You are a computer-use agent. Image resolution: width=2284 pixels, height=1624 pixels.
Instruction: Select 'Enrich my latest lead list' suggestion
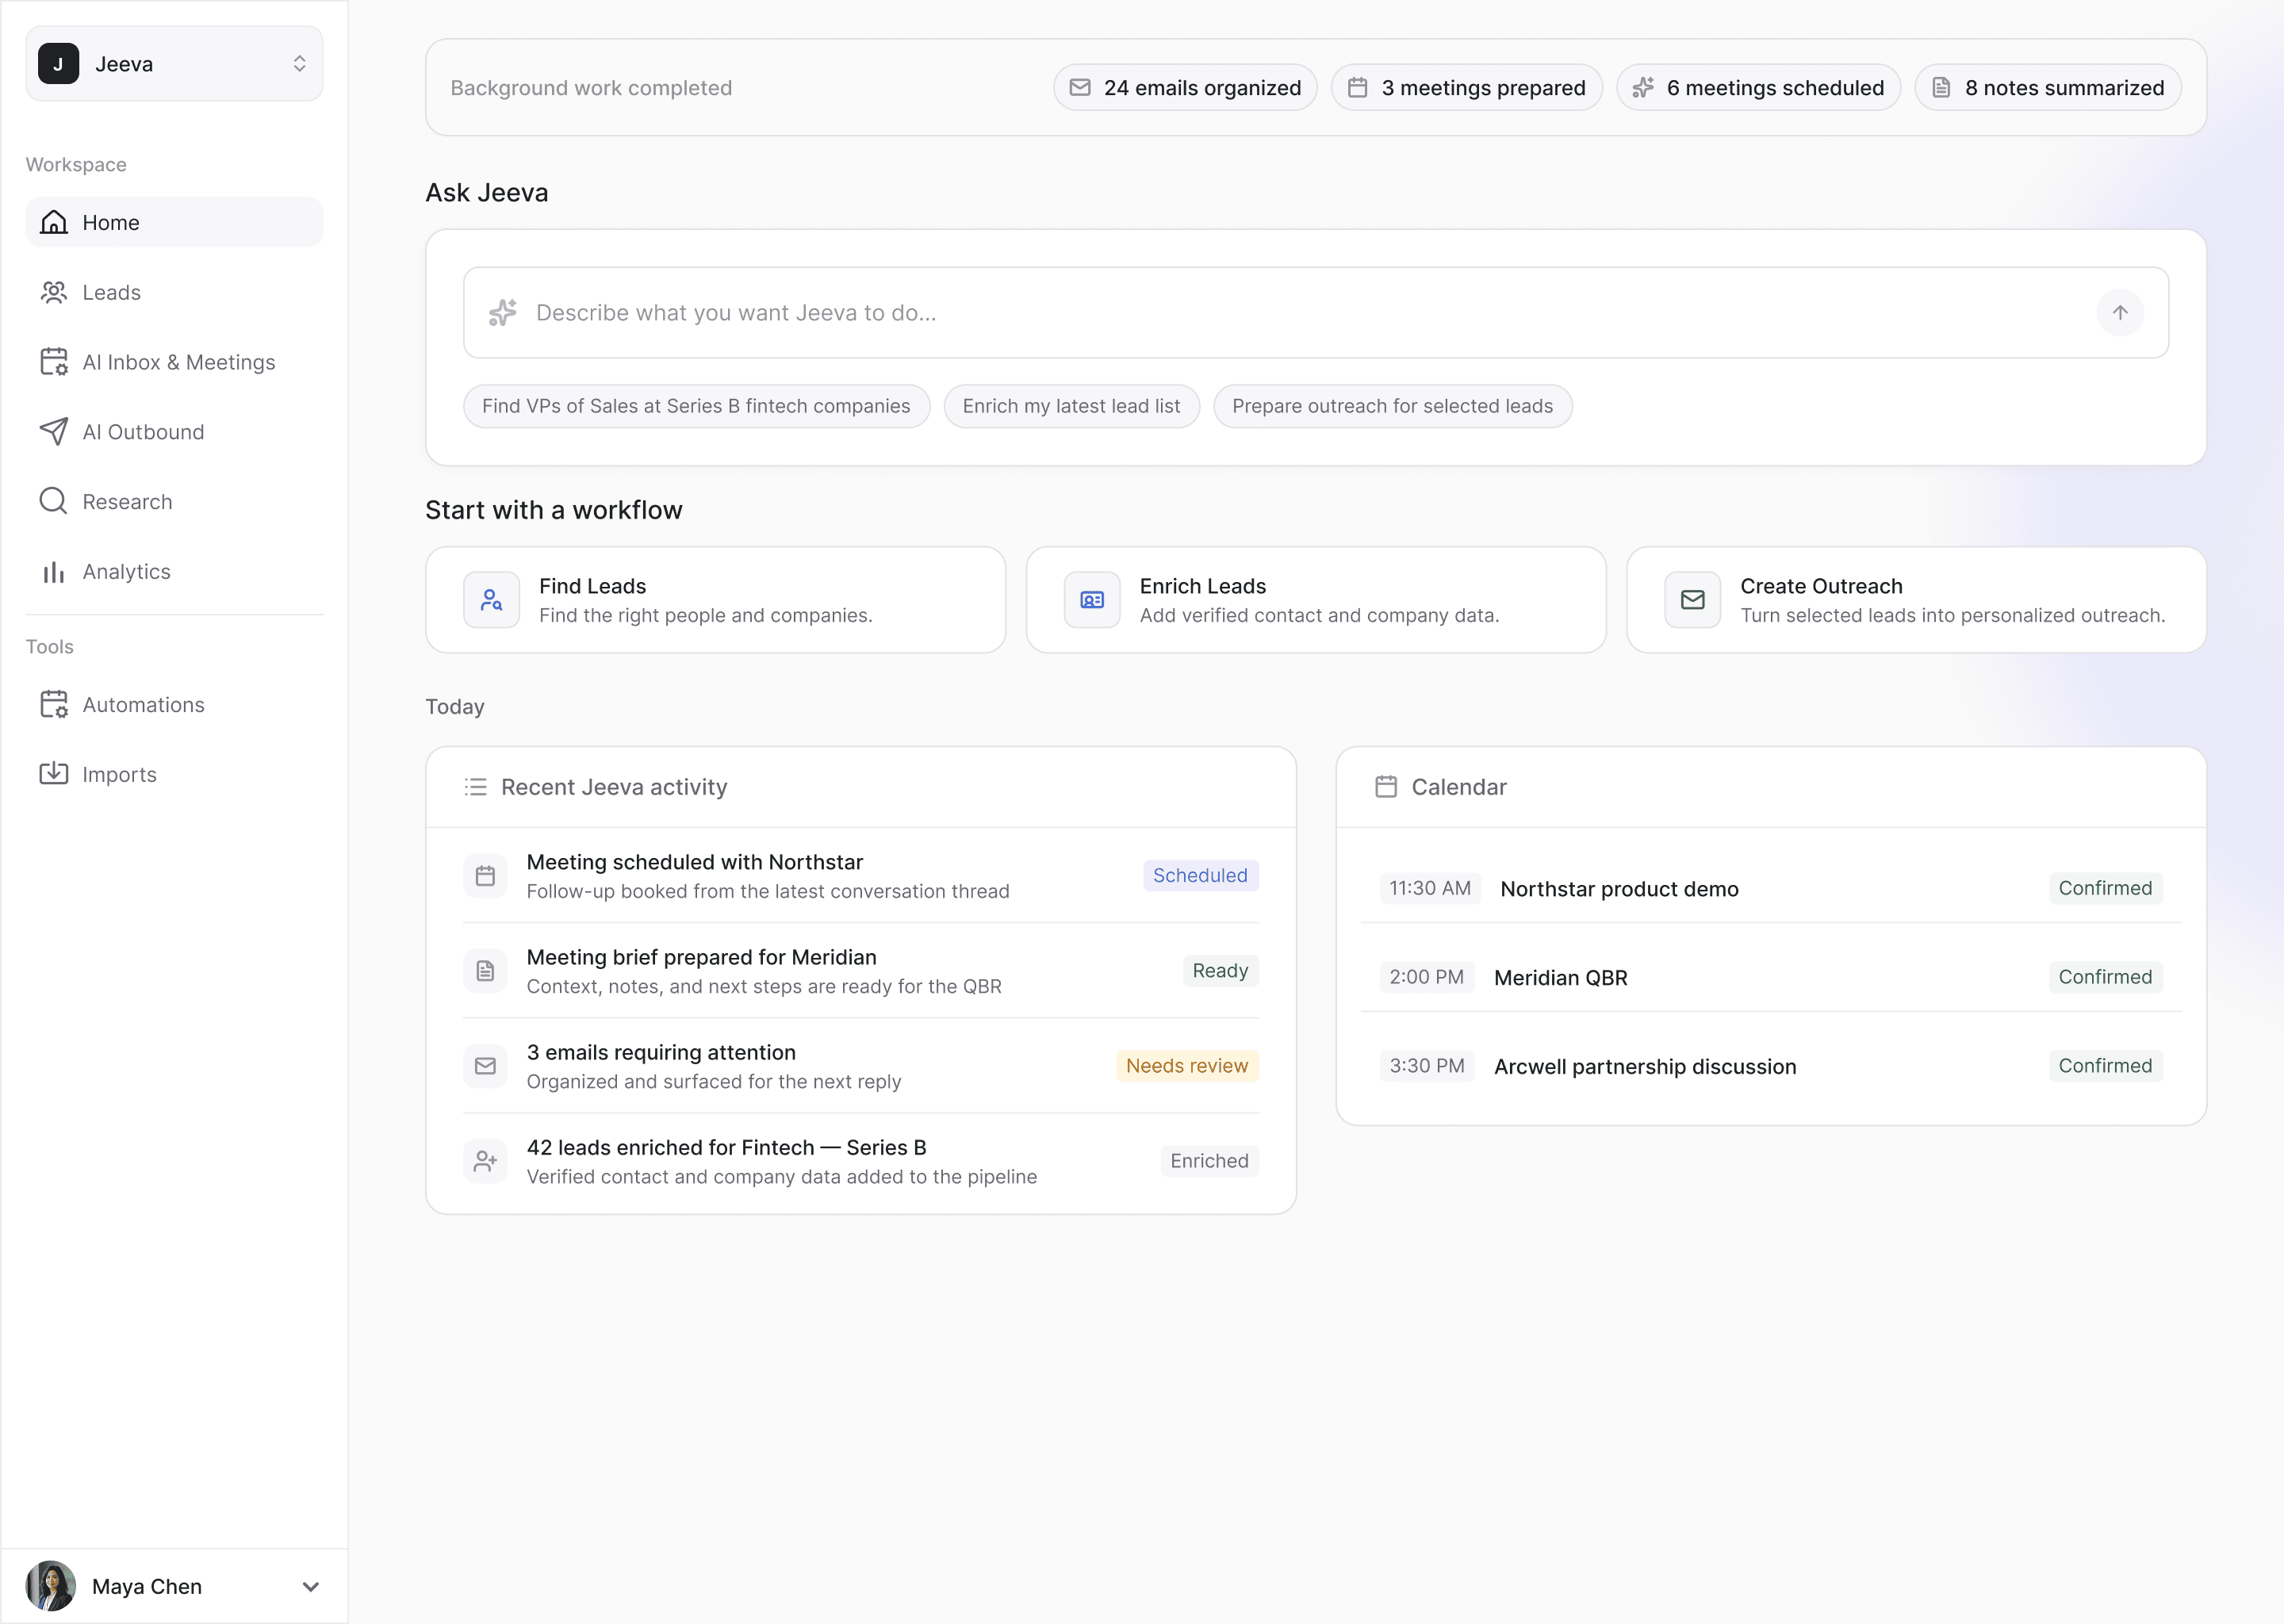tap(1071, 406)
